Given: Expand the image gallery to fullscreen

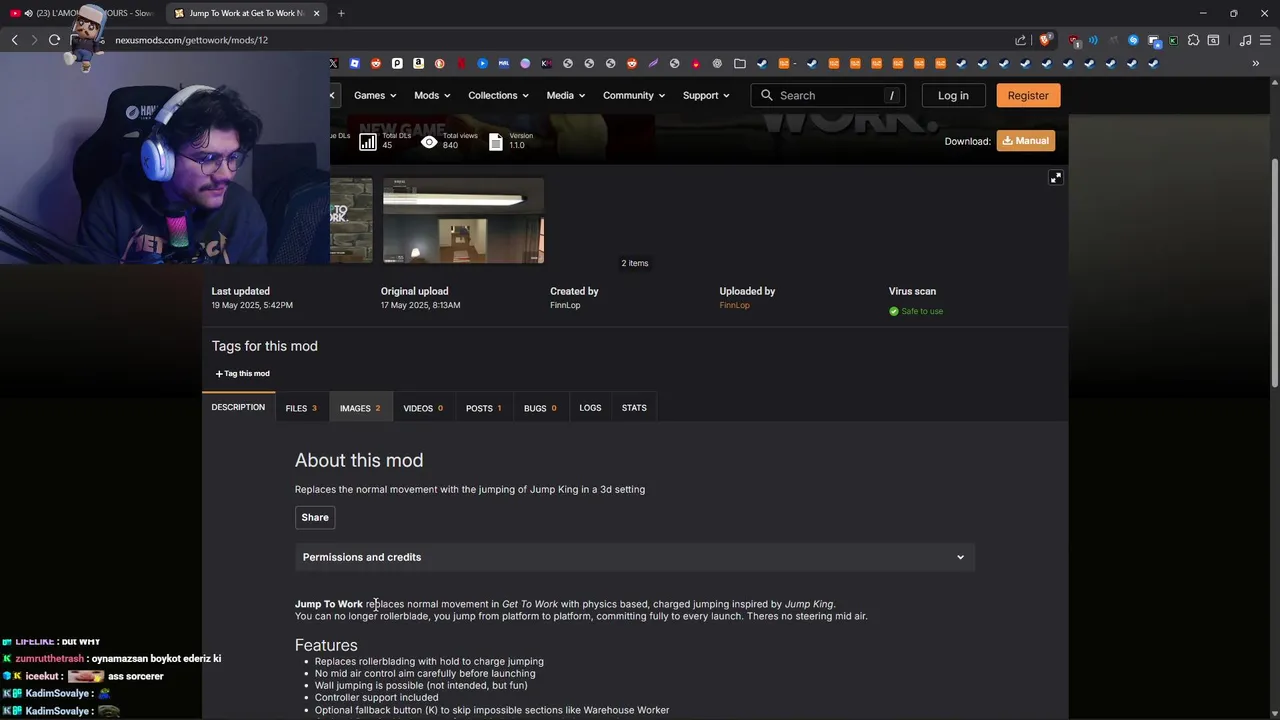Looking at the screenshot, I should 1055,177.
